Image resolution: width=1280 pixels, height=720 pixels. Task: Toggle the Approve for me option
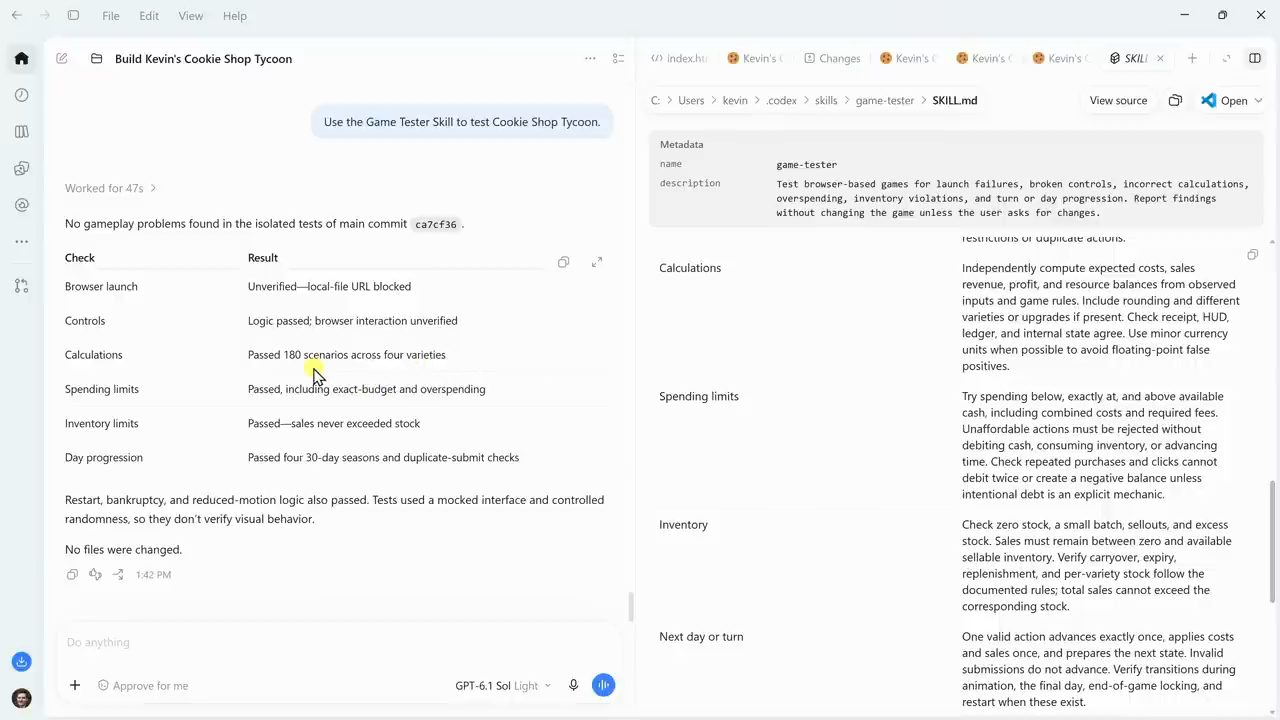point(143,686)
